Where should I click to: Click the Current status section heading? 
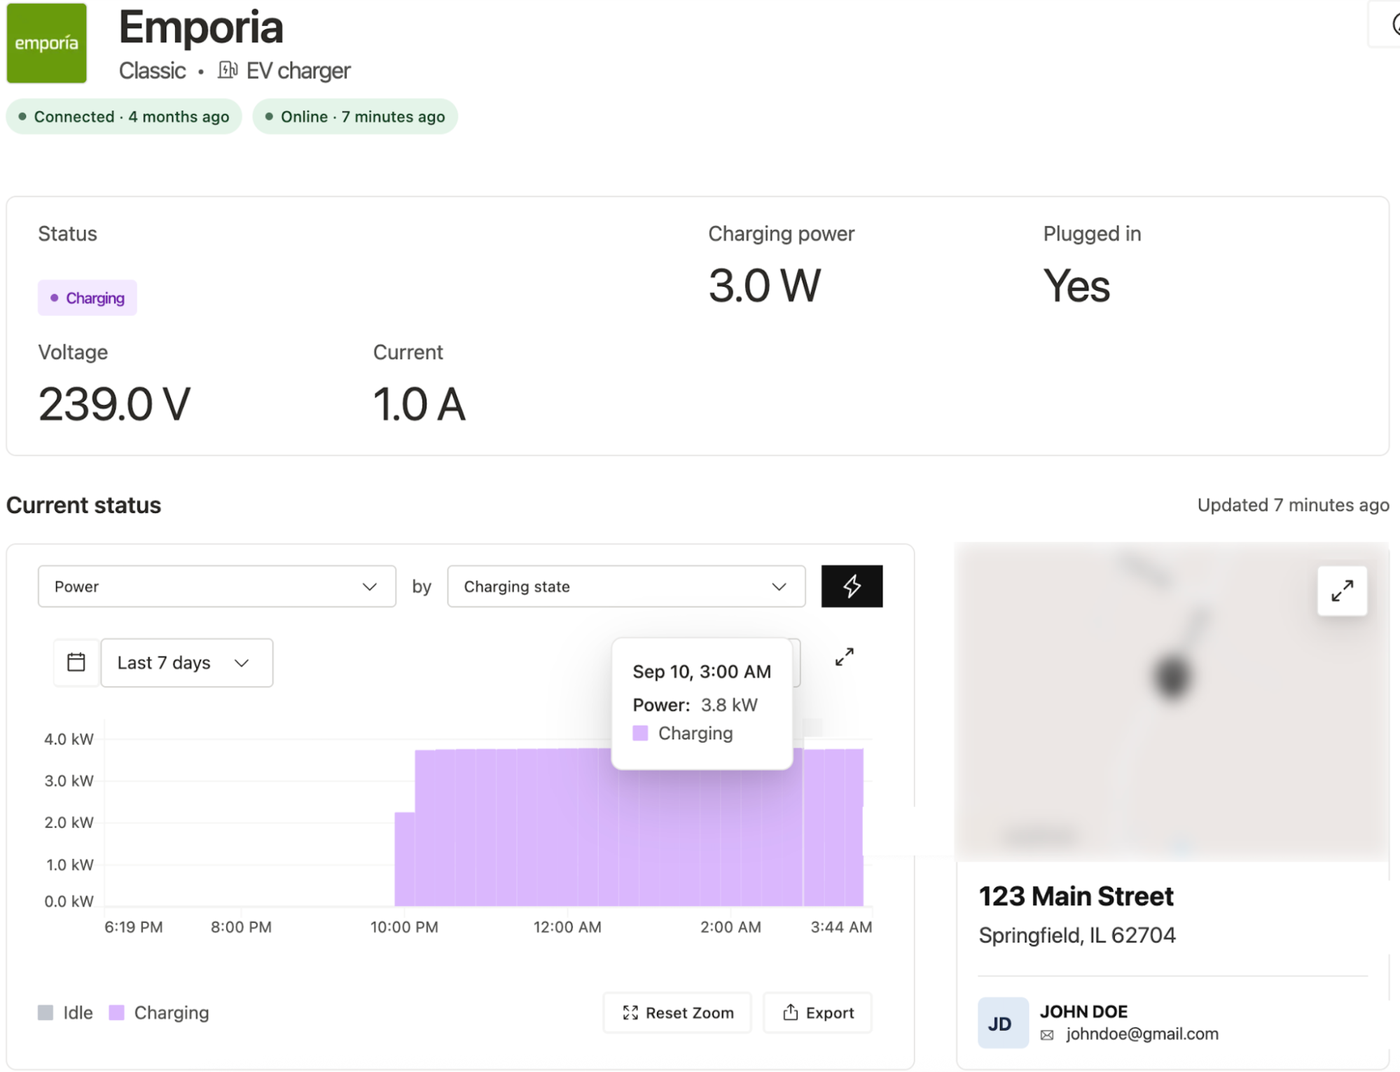[x=84, y=505]
